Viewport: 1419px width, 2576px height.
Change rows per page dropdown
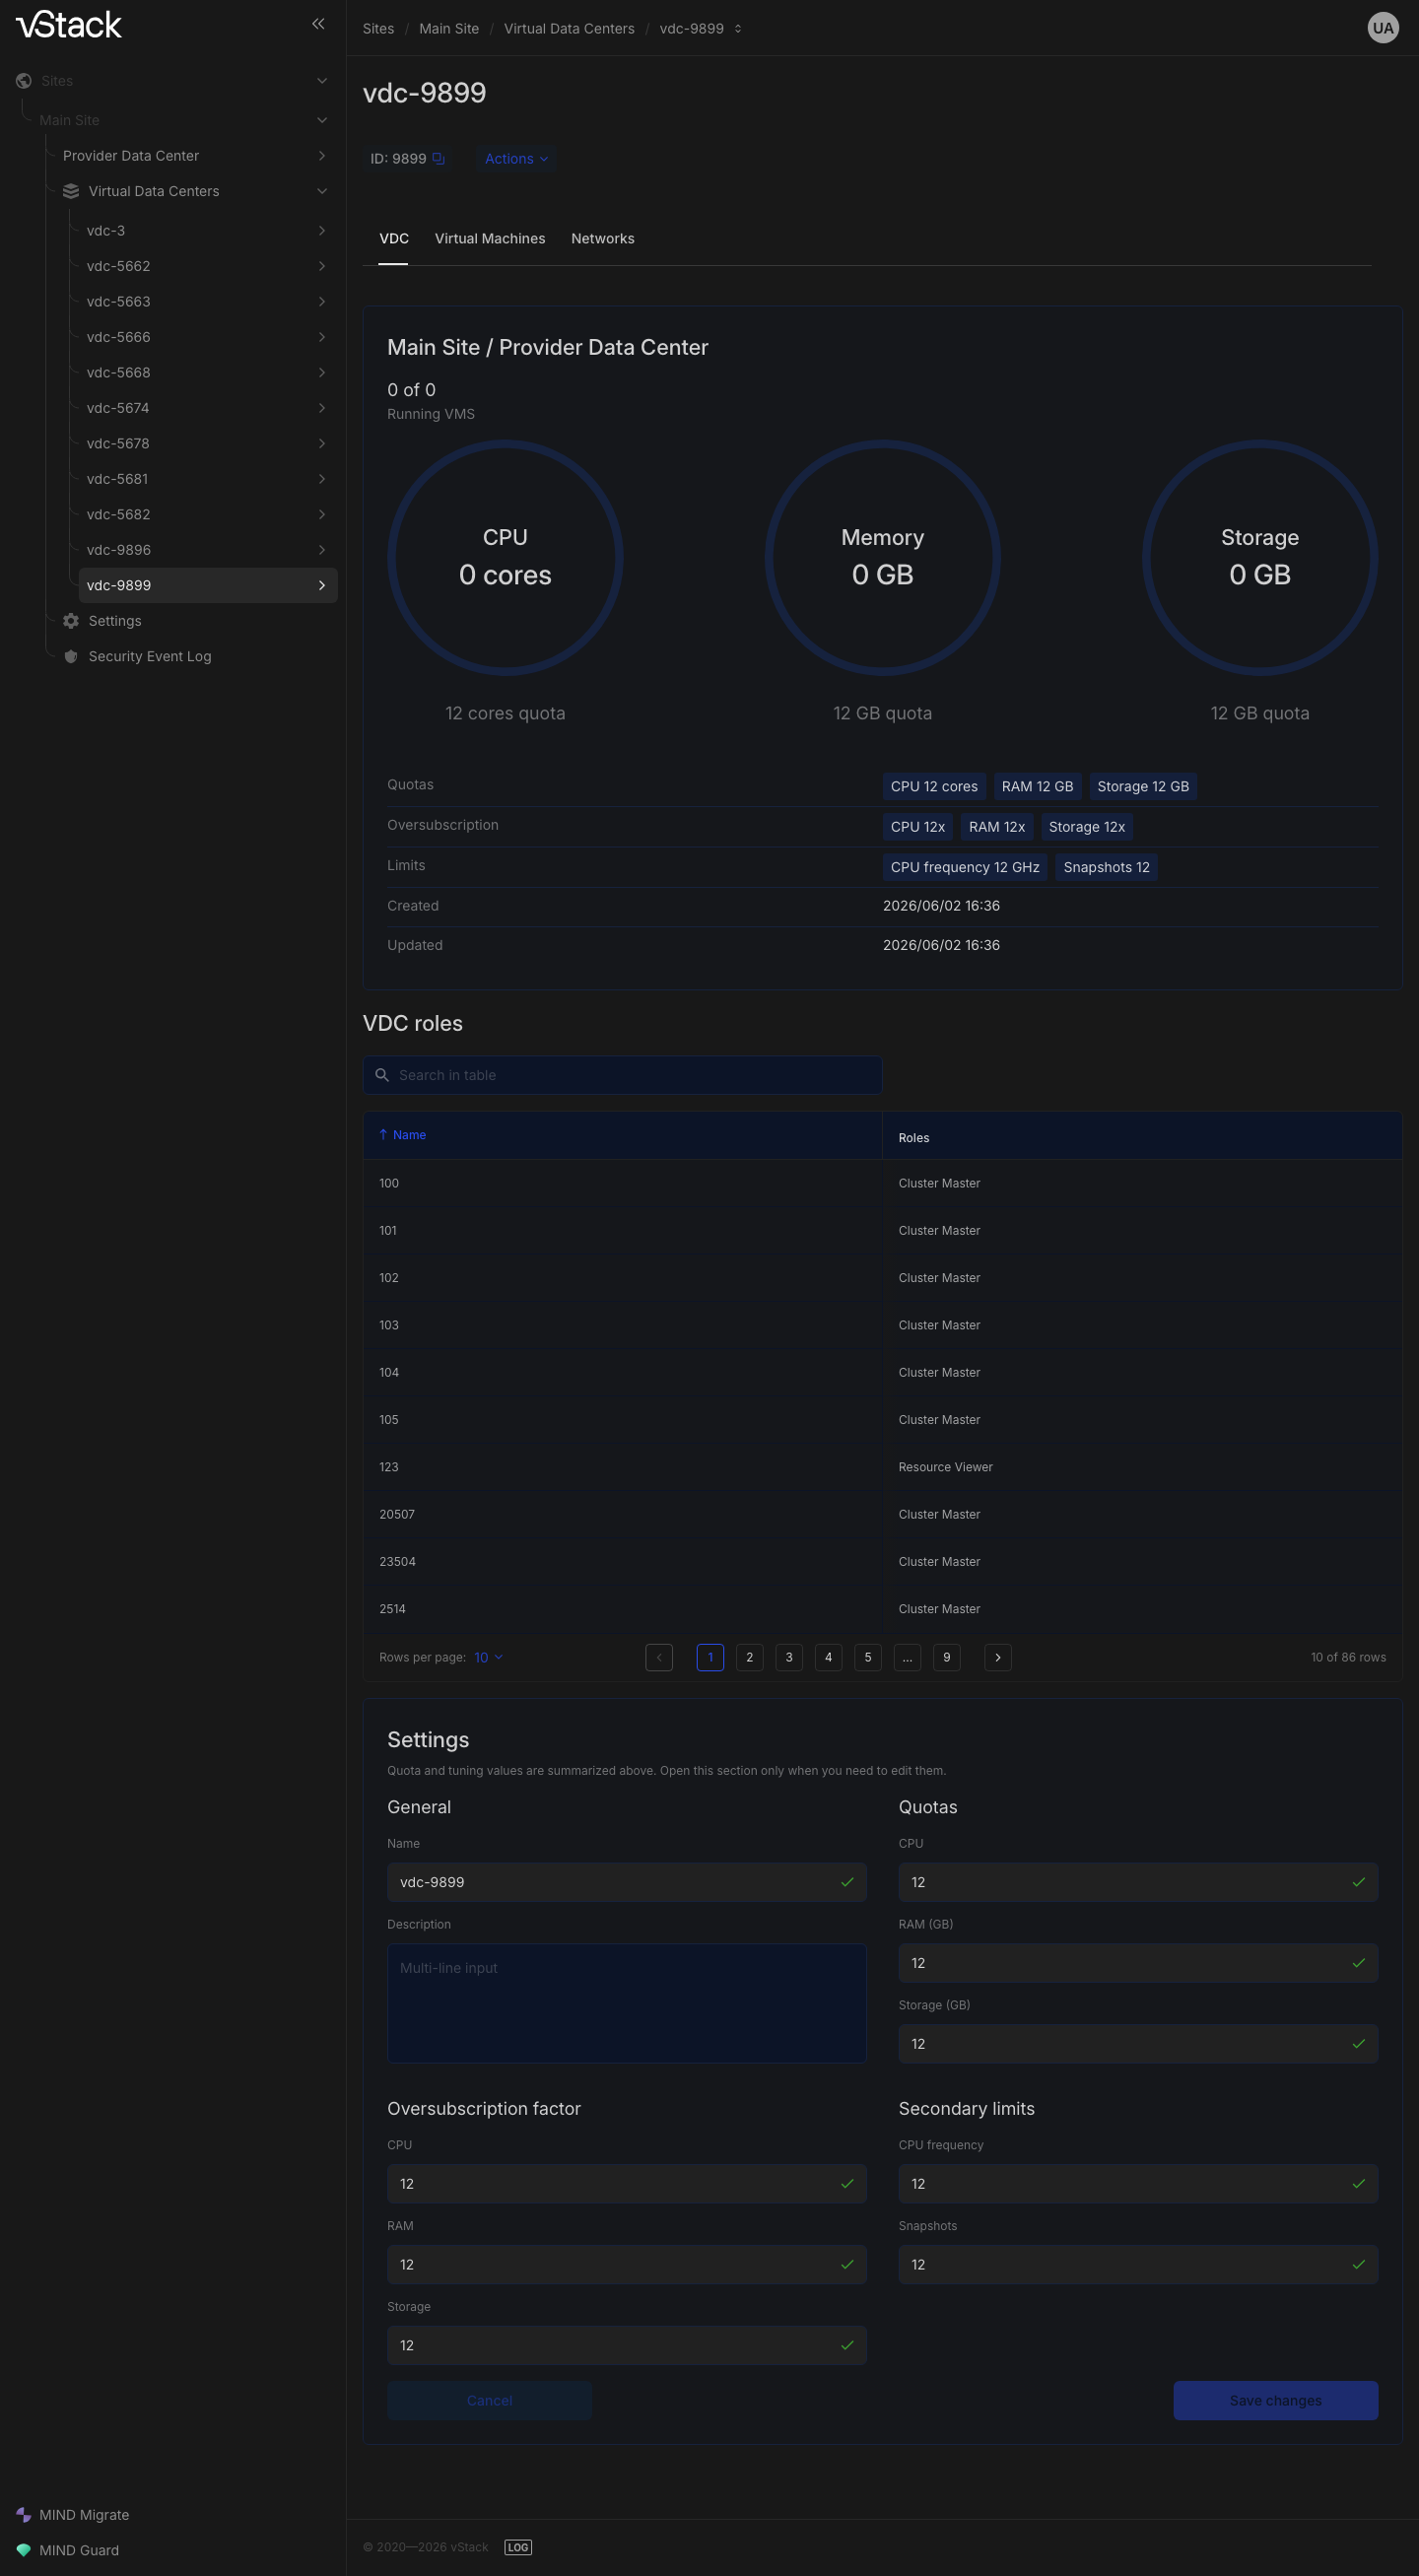pyautogui.click(x=488, y=1657)
